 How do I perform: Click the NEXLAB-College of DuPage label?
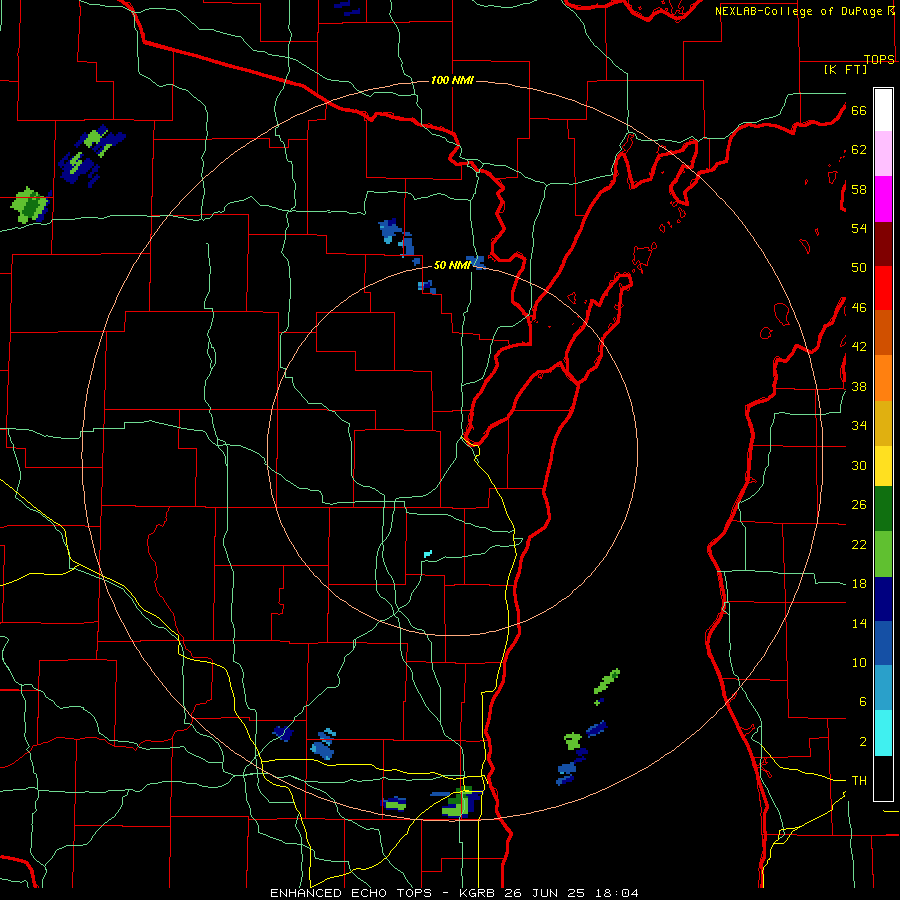pos(800,11)
